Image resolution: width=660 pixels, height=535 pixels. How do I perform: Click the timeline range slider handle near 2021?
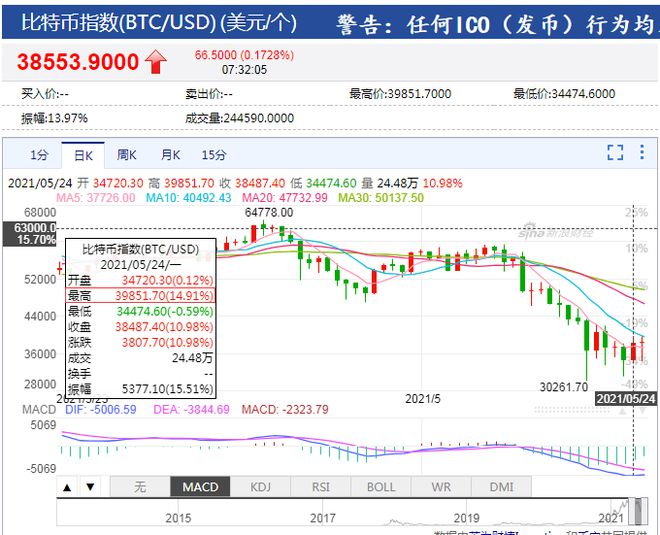[x=640, y=511]
